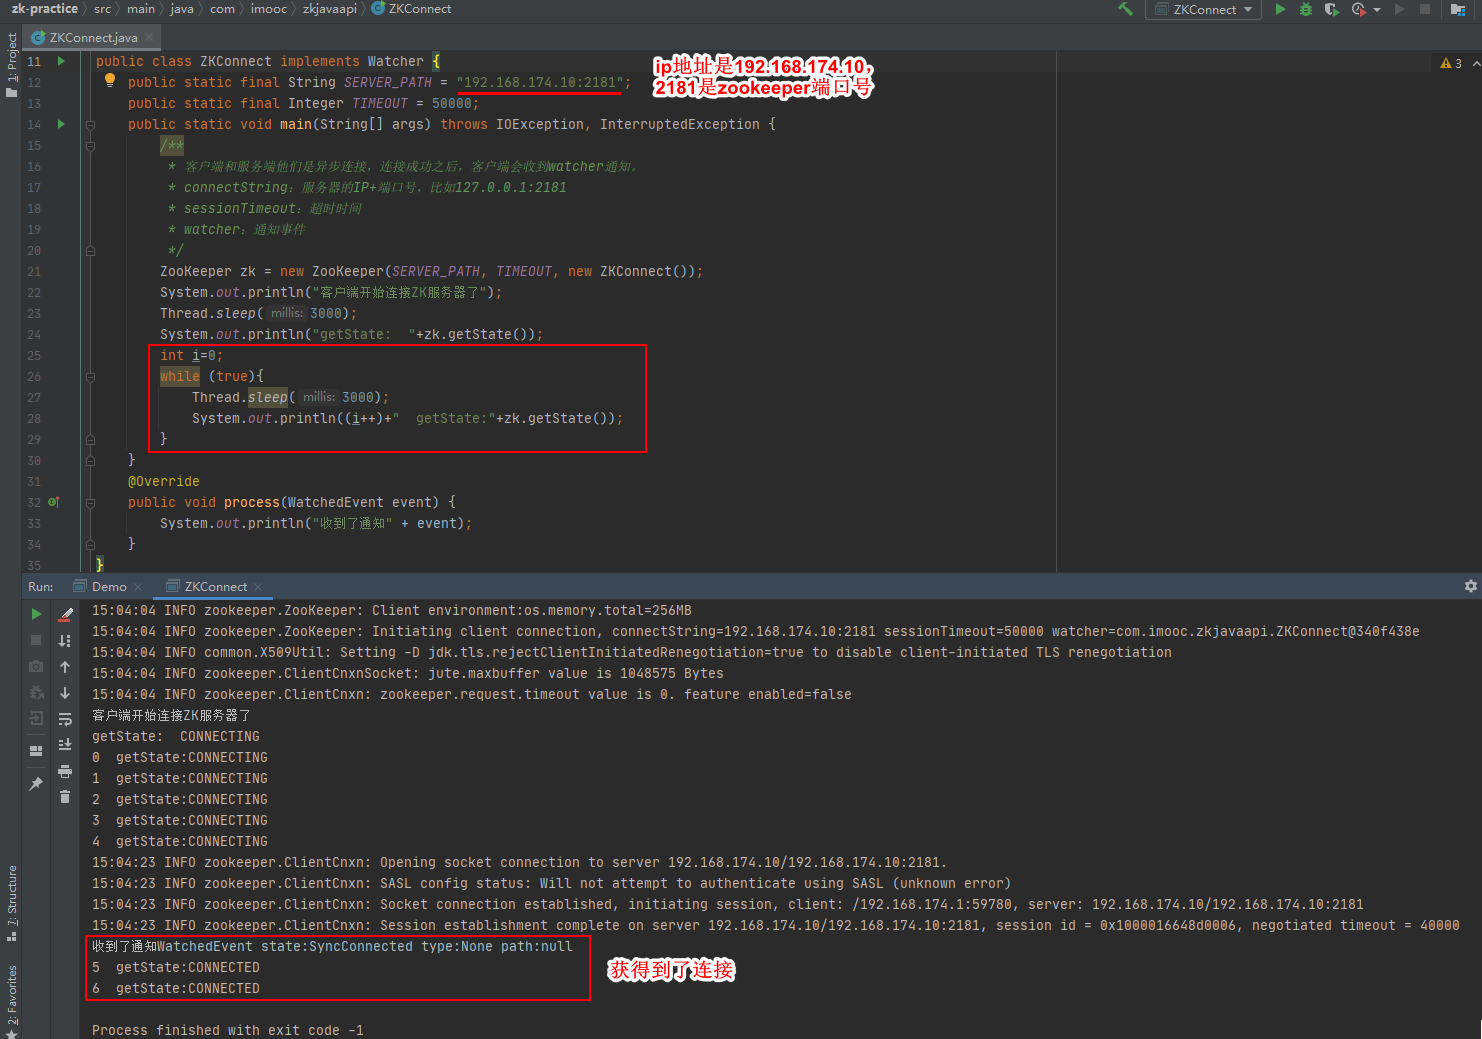The height and width of the screenshot is (1039, 1482).
Task: Switch to the Demo run tab
Action: pos(100,587)
